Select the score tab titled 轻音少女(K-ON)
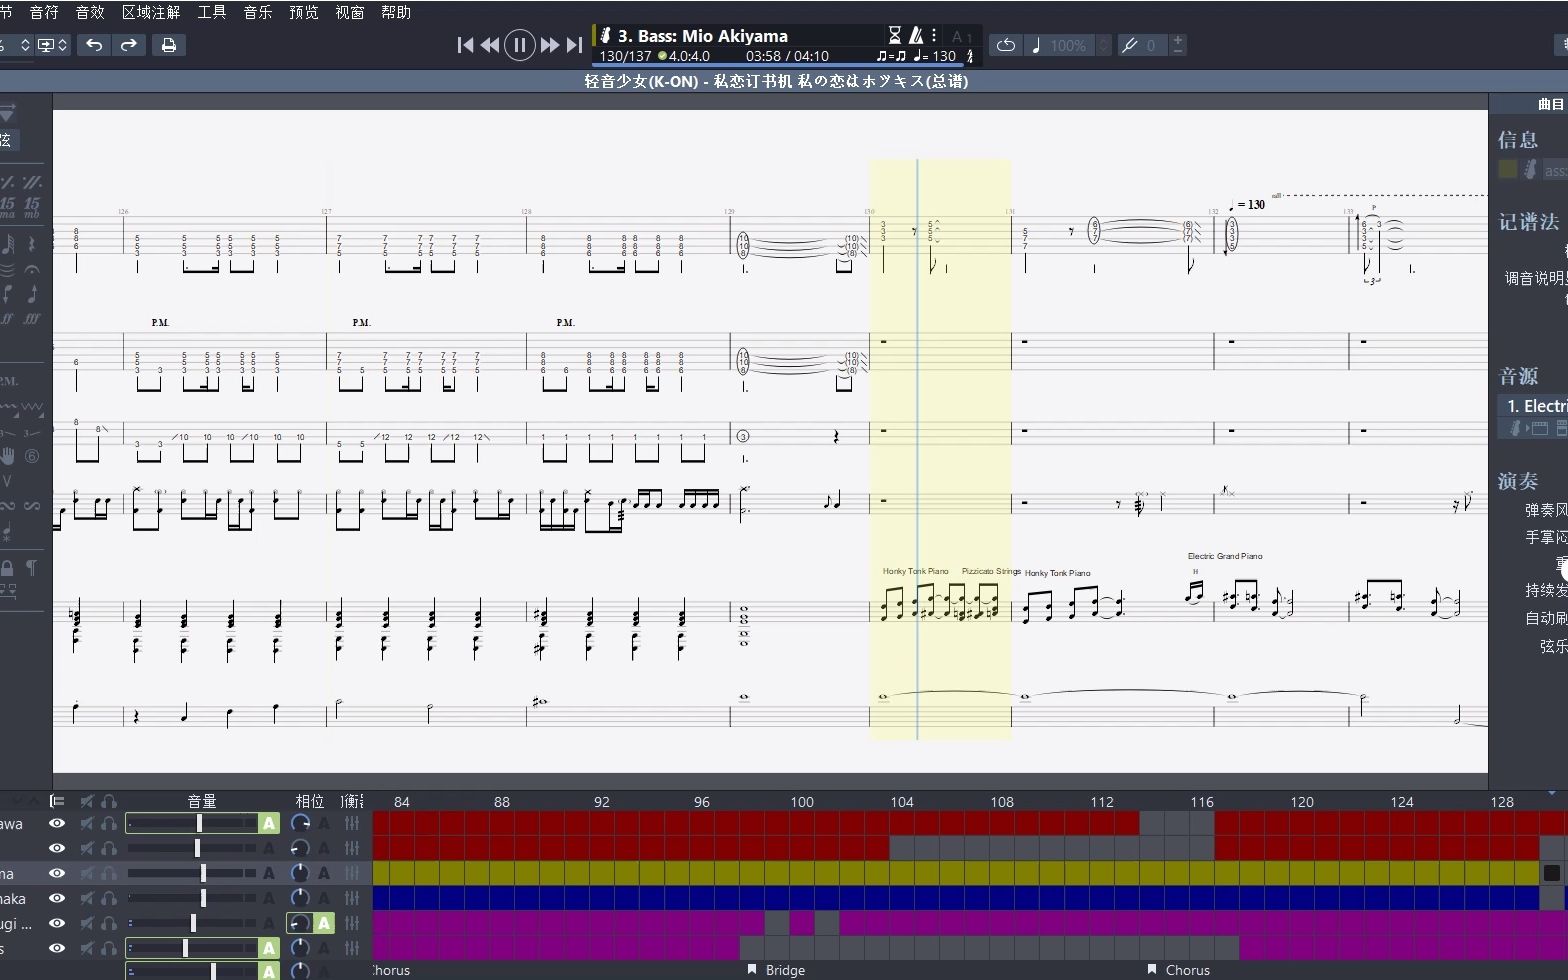The height and width of the screenshot is (980, 1568). coord(776,81)
